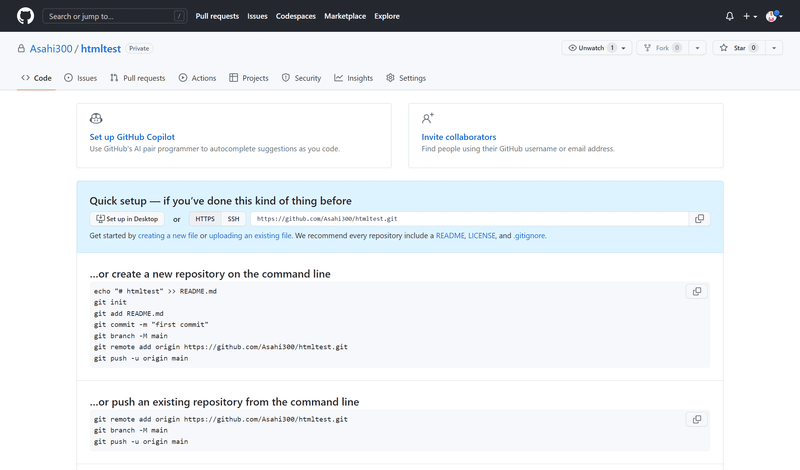
Task: Open the Actions tab
Action: (x=197, y=78)
